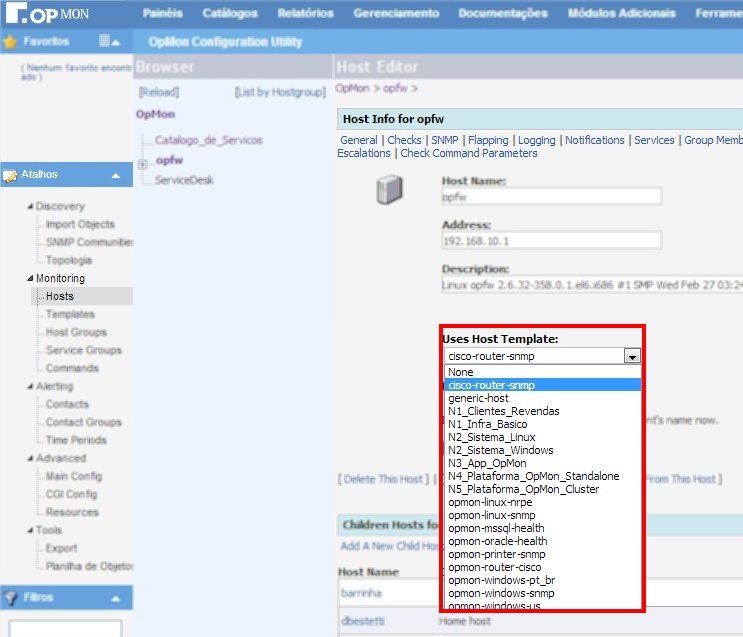Open the Relatórios menu
The width and height of the screenshot is (743, 637).
(305, 13)
